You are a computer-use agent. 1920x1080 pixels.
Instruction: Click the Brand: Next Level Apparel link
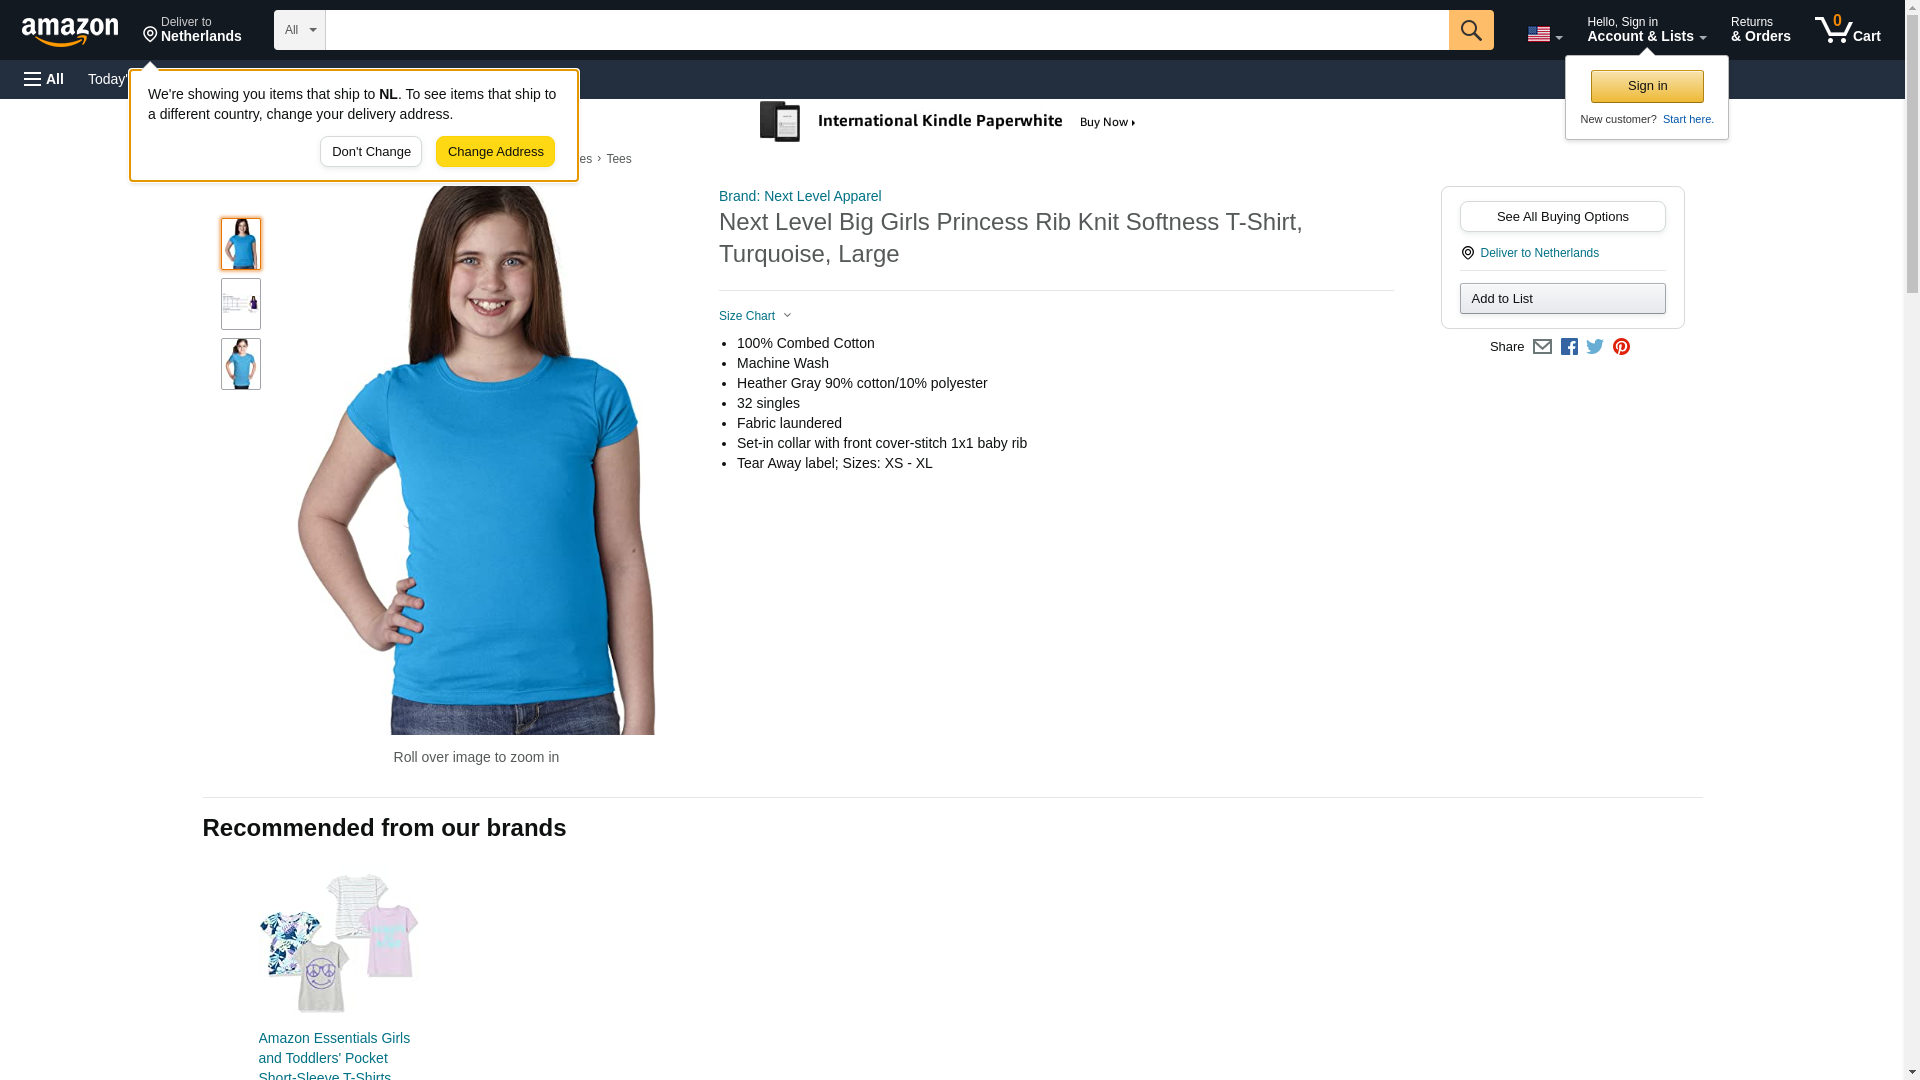[x=800, y=196]
